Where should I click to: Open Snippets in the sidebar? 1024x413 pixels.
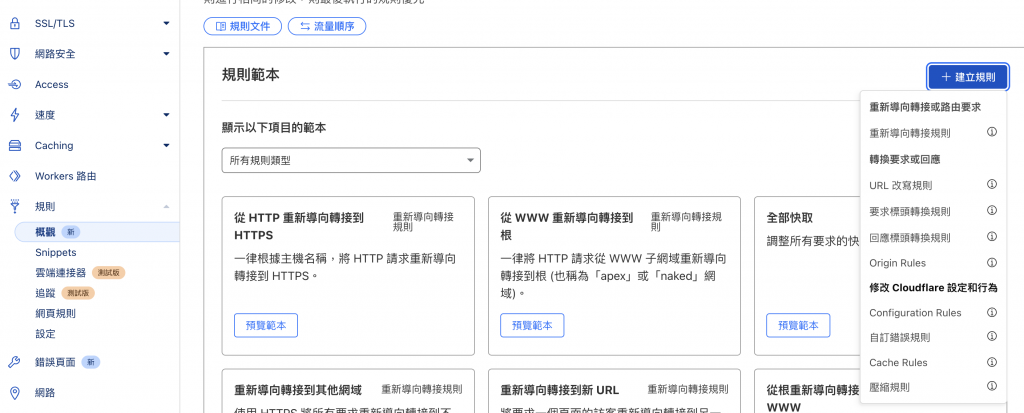click(x=56, y=252)
